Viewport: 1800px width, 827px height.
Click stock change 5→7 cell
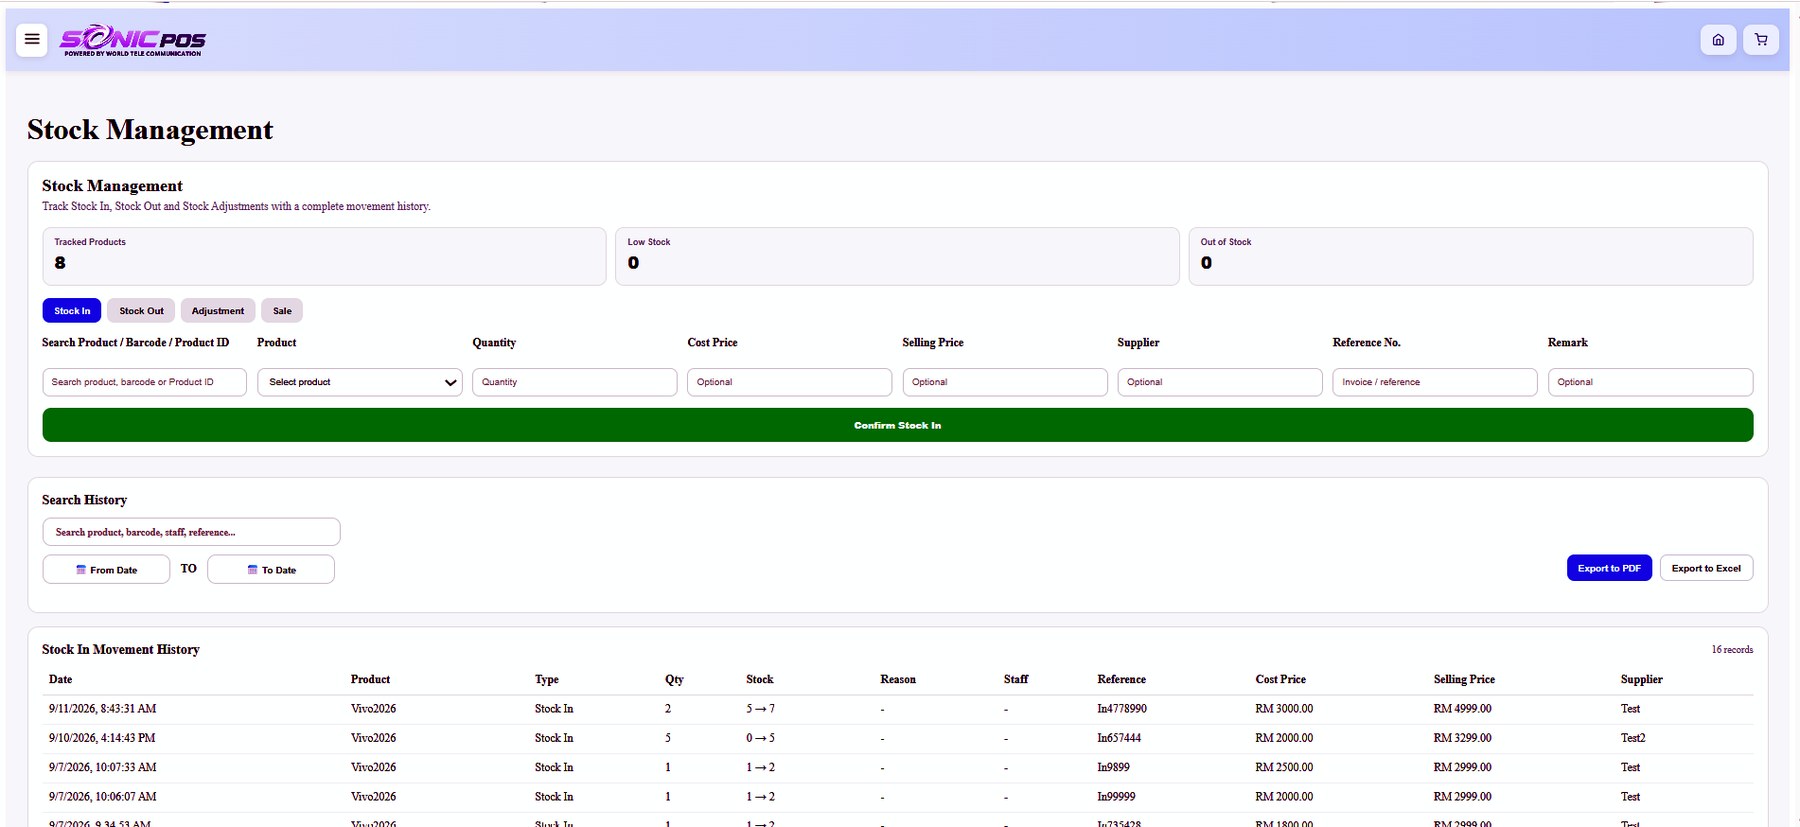(x=760, y=709)
